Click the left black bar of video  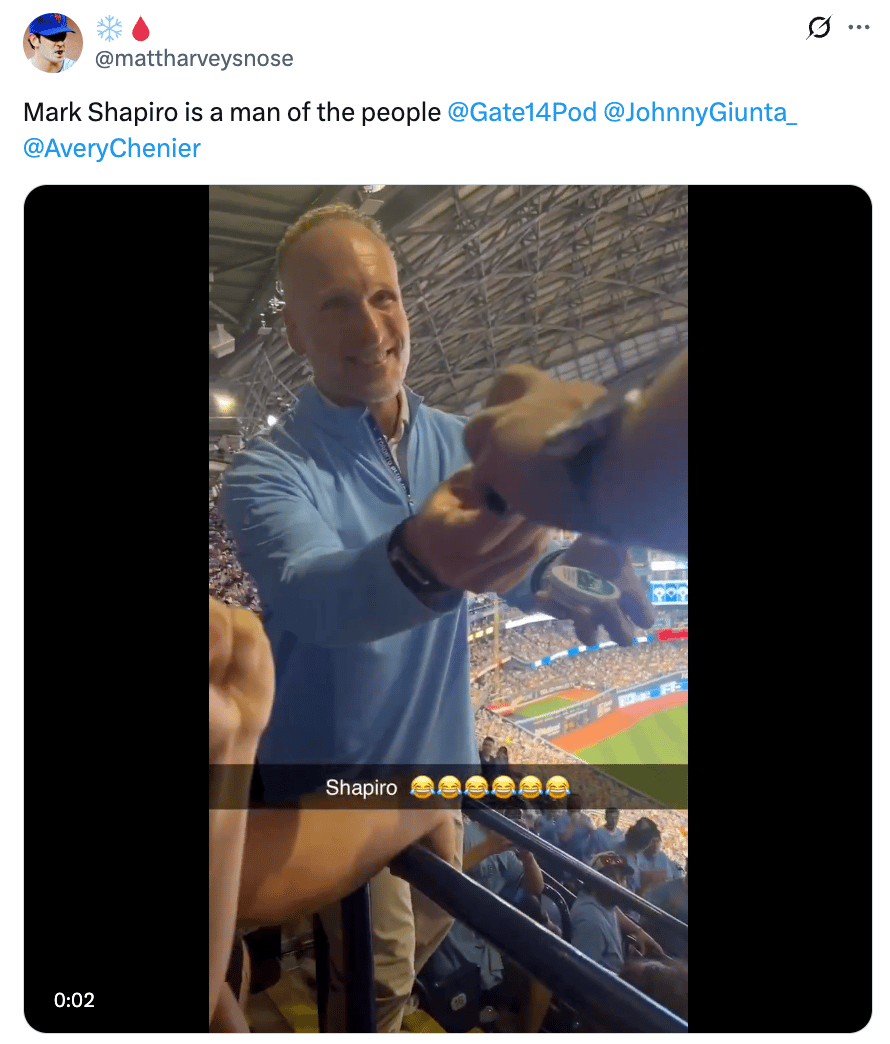pos(116,609)
